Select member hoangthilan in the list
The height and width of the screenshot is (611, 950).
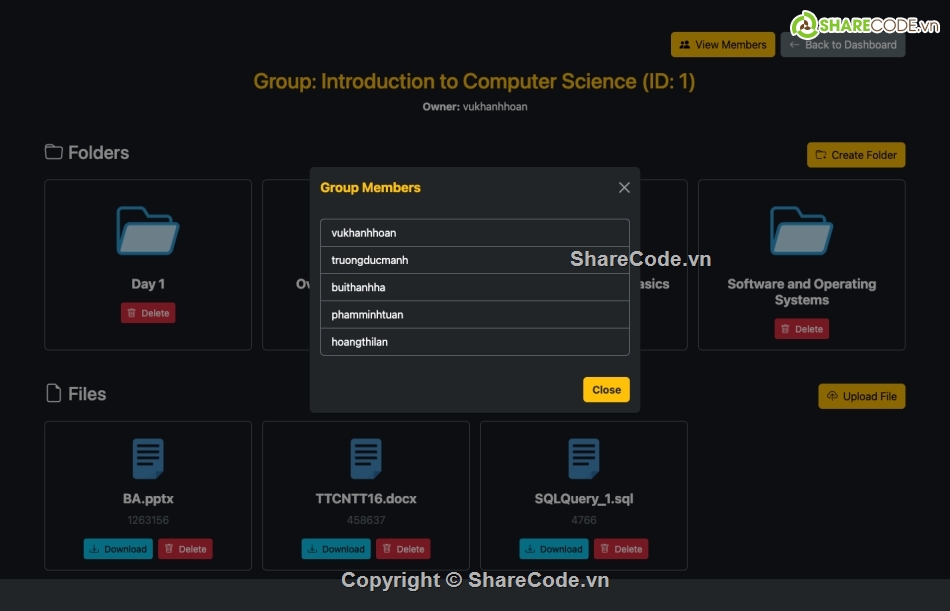(x=474, y=342)
